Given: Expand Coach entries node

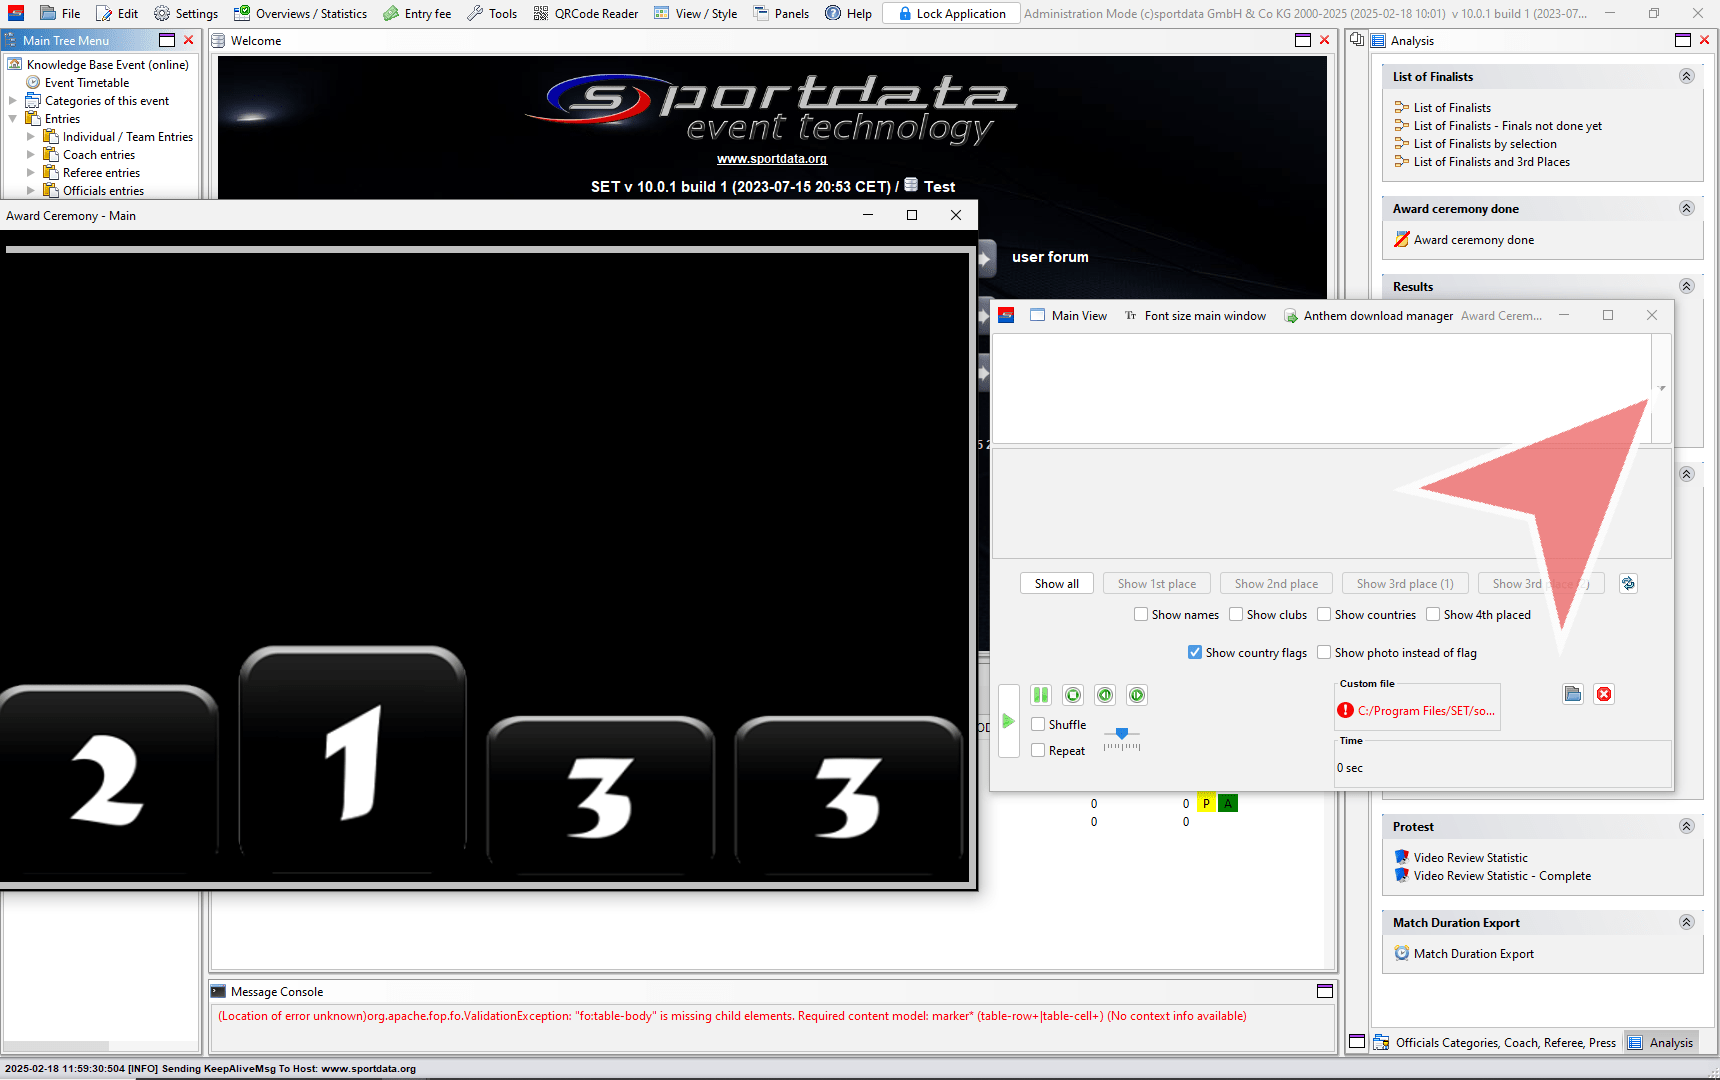Looking at the screenshot, I should [x=30, y=155].
